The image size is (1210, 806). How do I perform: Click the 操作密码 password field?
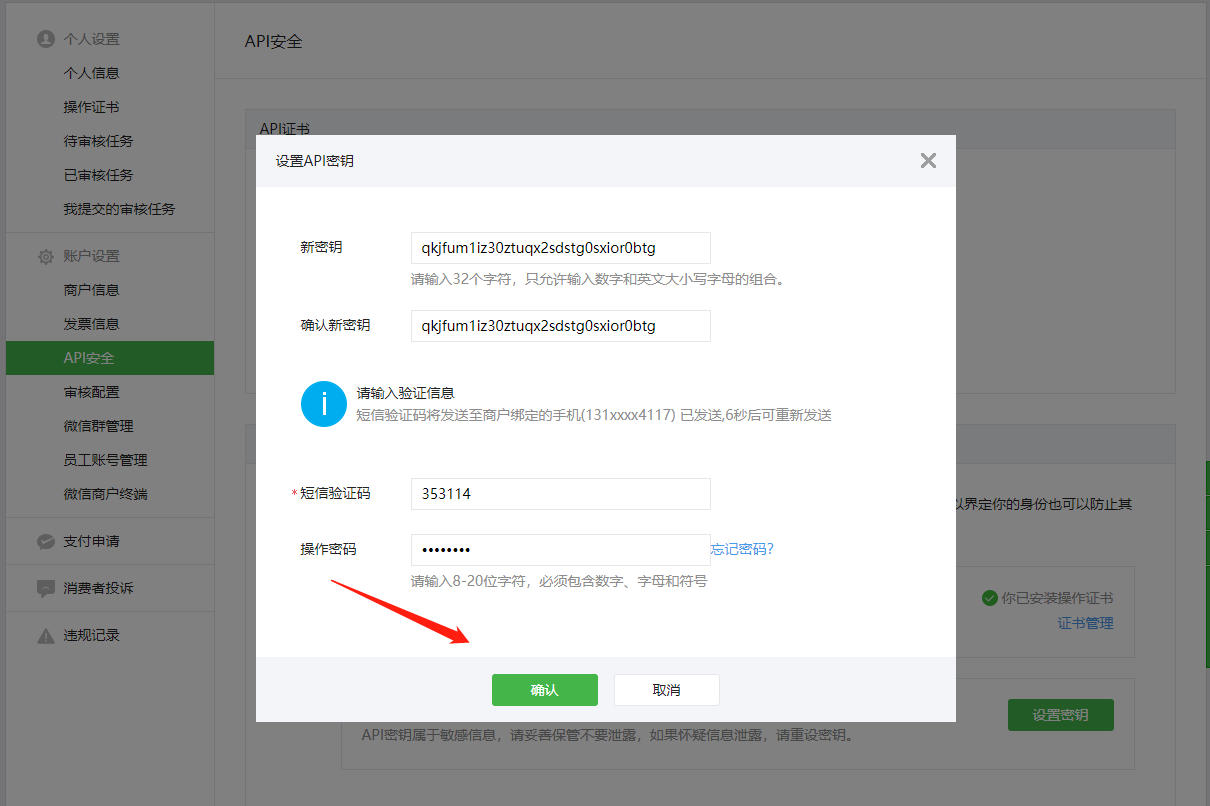point(560,550)
